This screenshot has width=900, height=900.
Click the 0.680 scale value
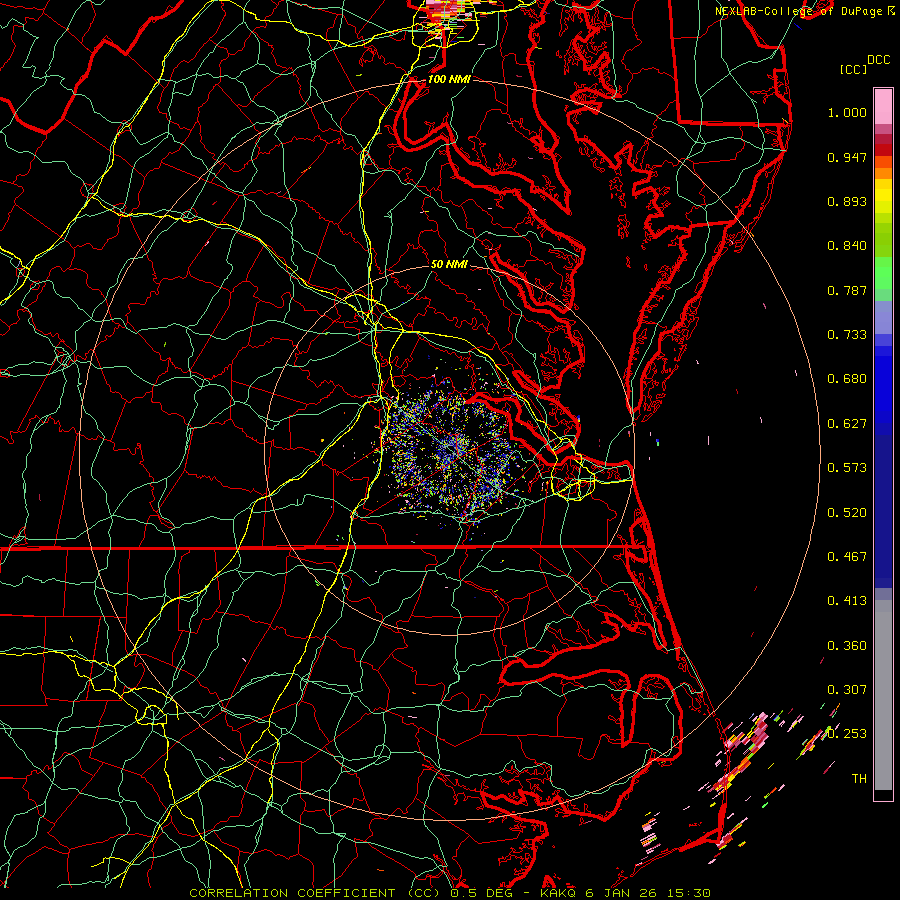(847, 379)
